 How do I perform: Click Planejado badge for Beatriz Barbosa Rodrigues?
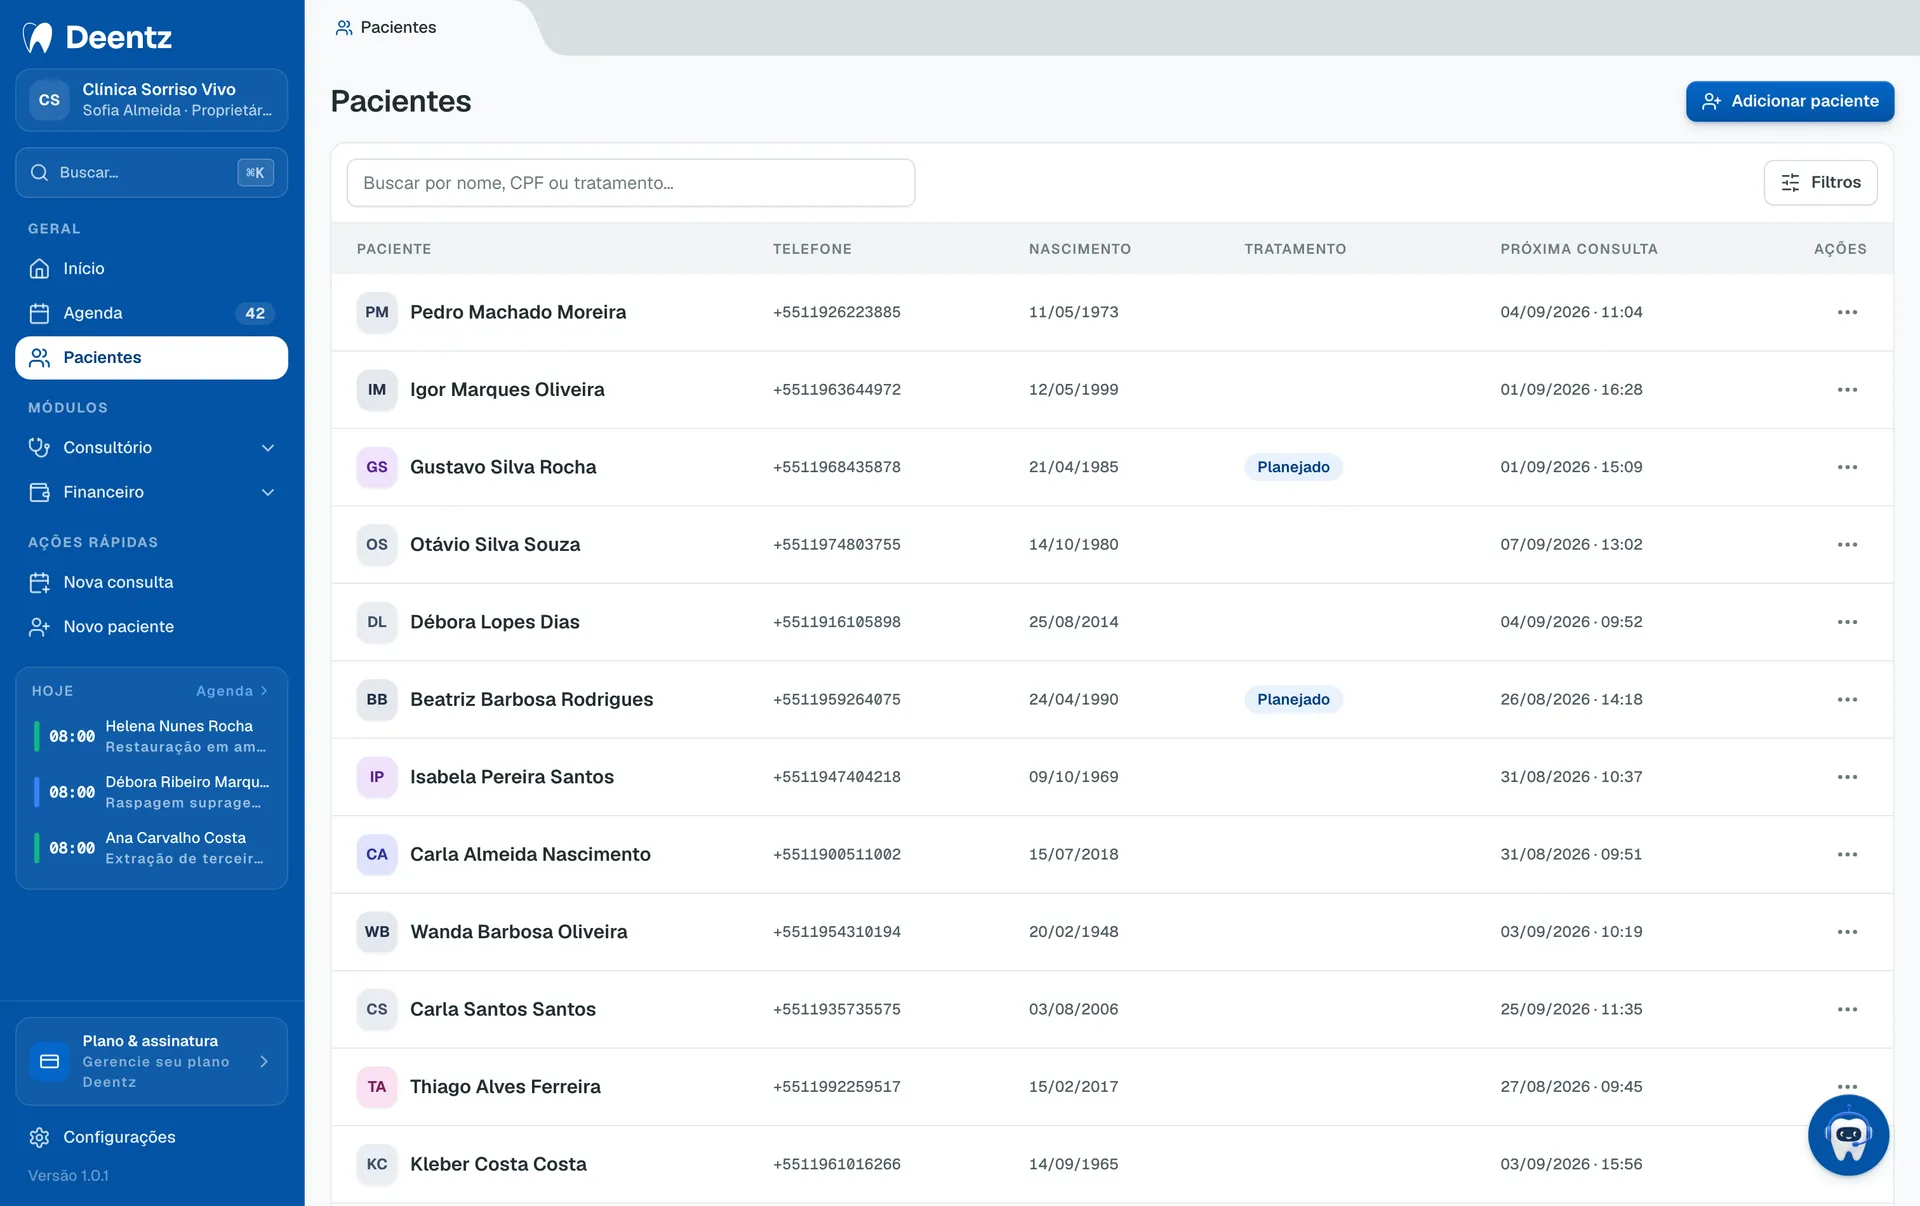click(1293, 700)
